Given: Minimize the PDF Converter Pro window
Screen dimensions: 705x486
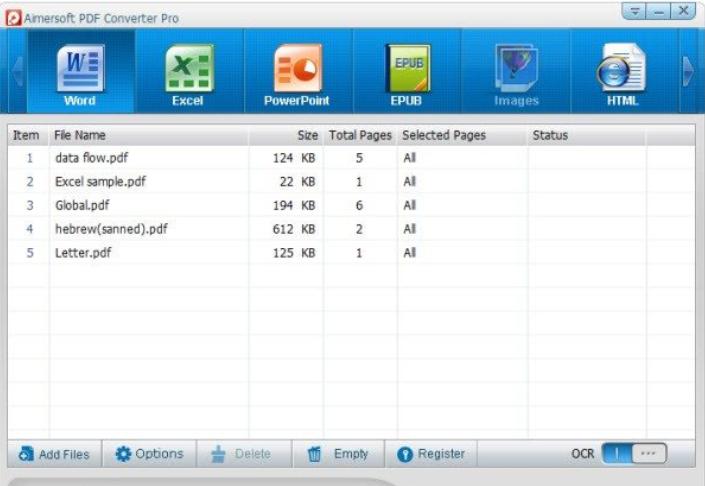Looking at the screenshot, I should [x=659, y=11].
